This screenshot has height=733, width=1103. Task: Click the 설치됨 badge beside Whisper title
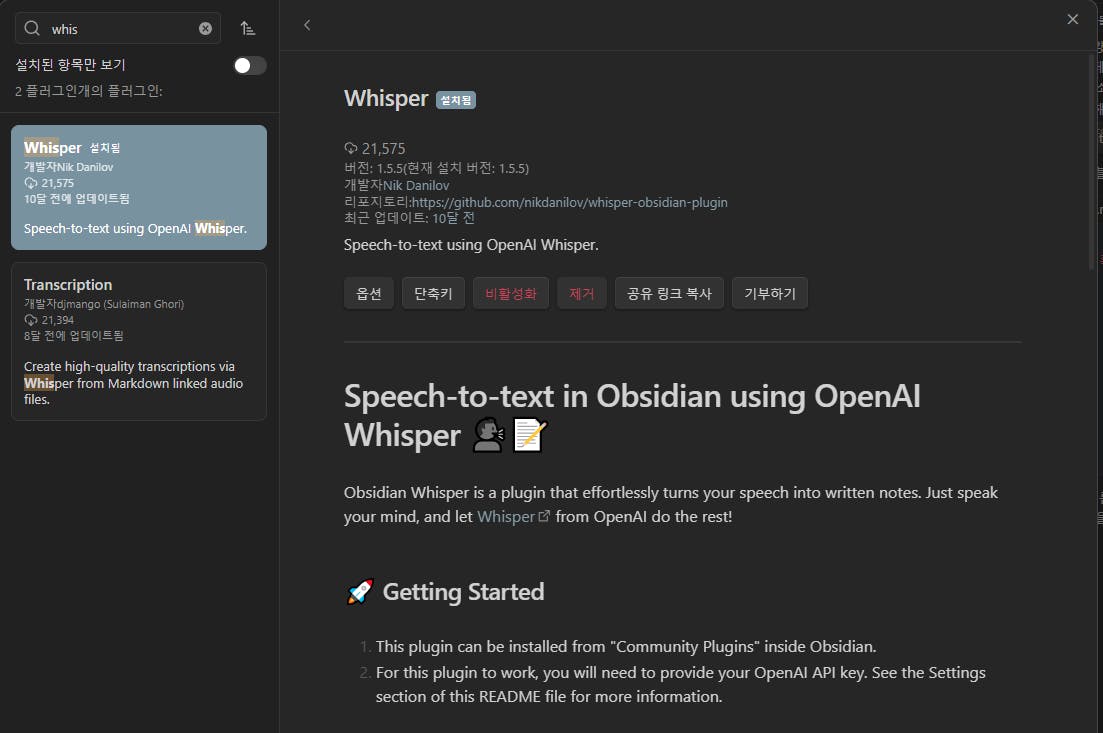pyautogui.click(x=456, y=100)
